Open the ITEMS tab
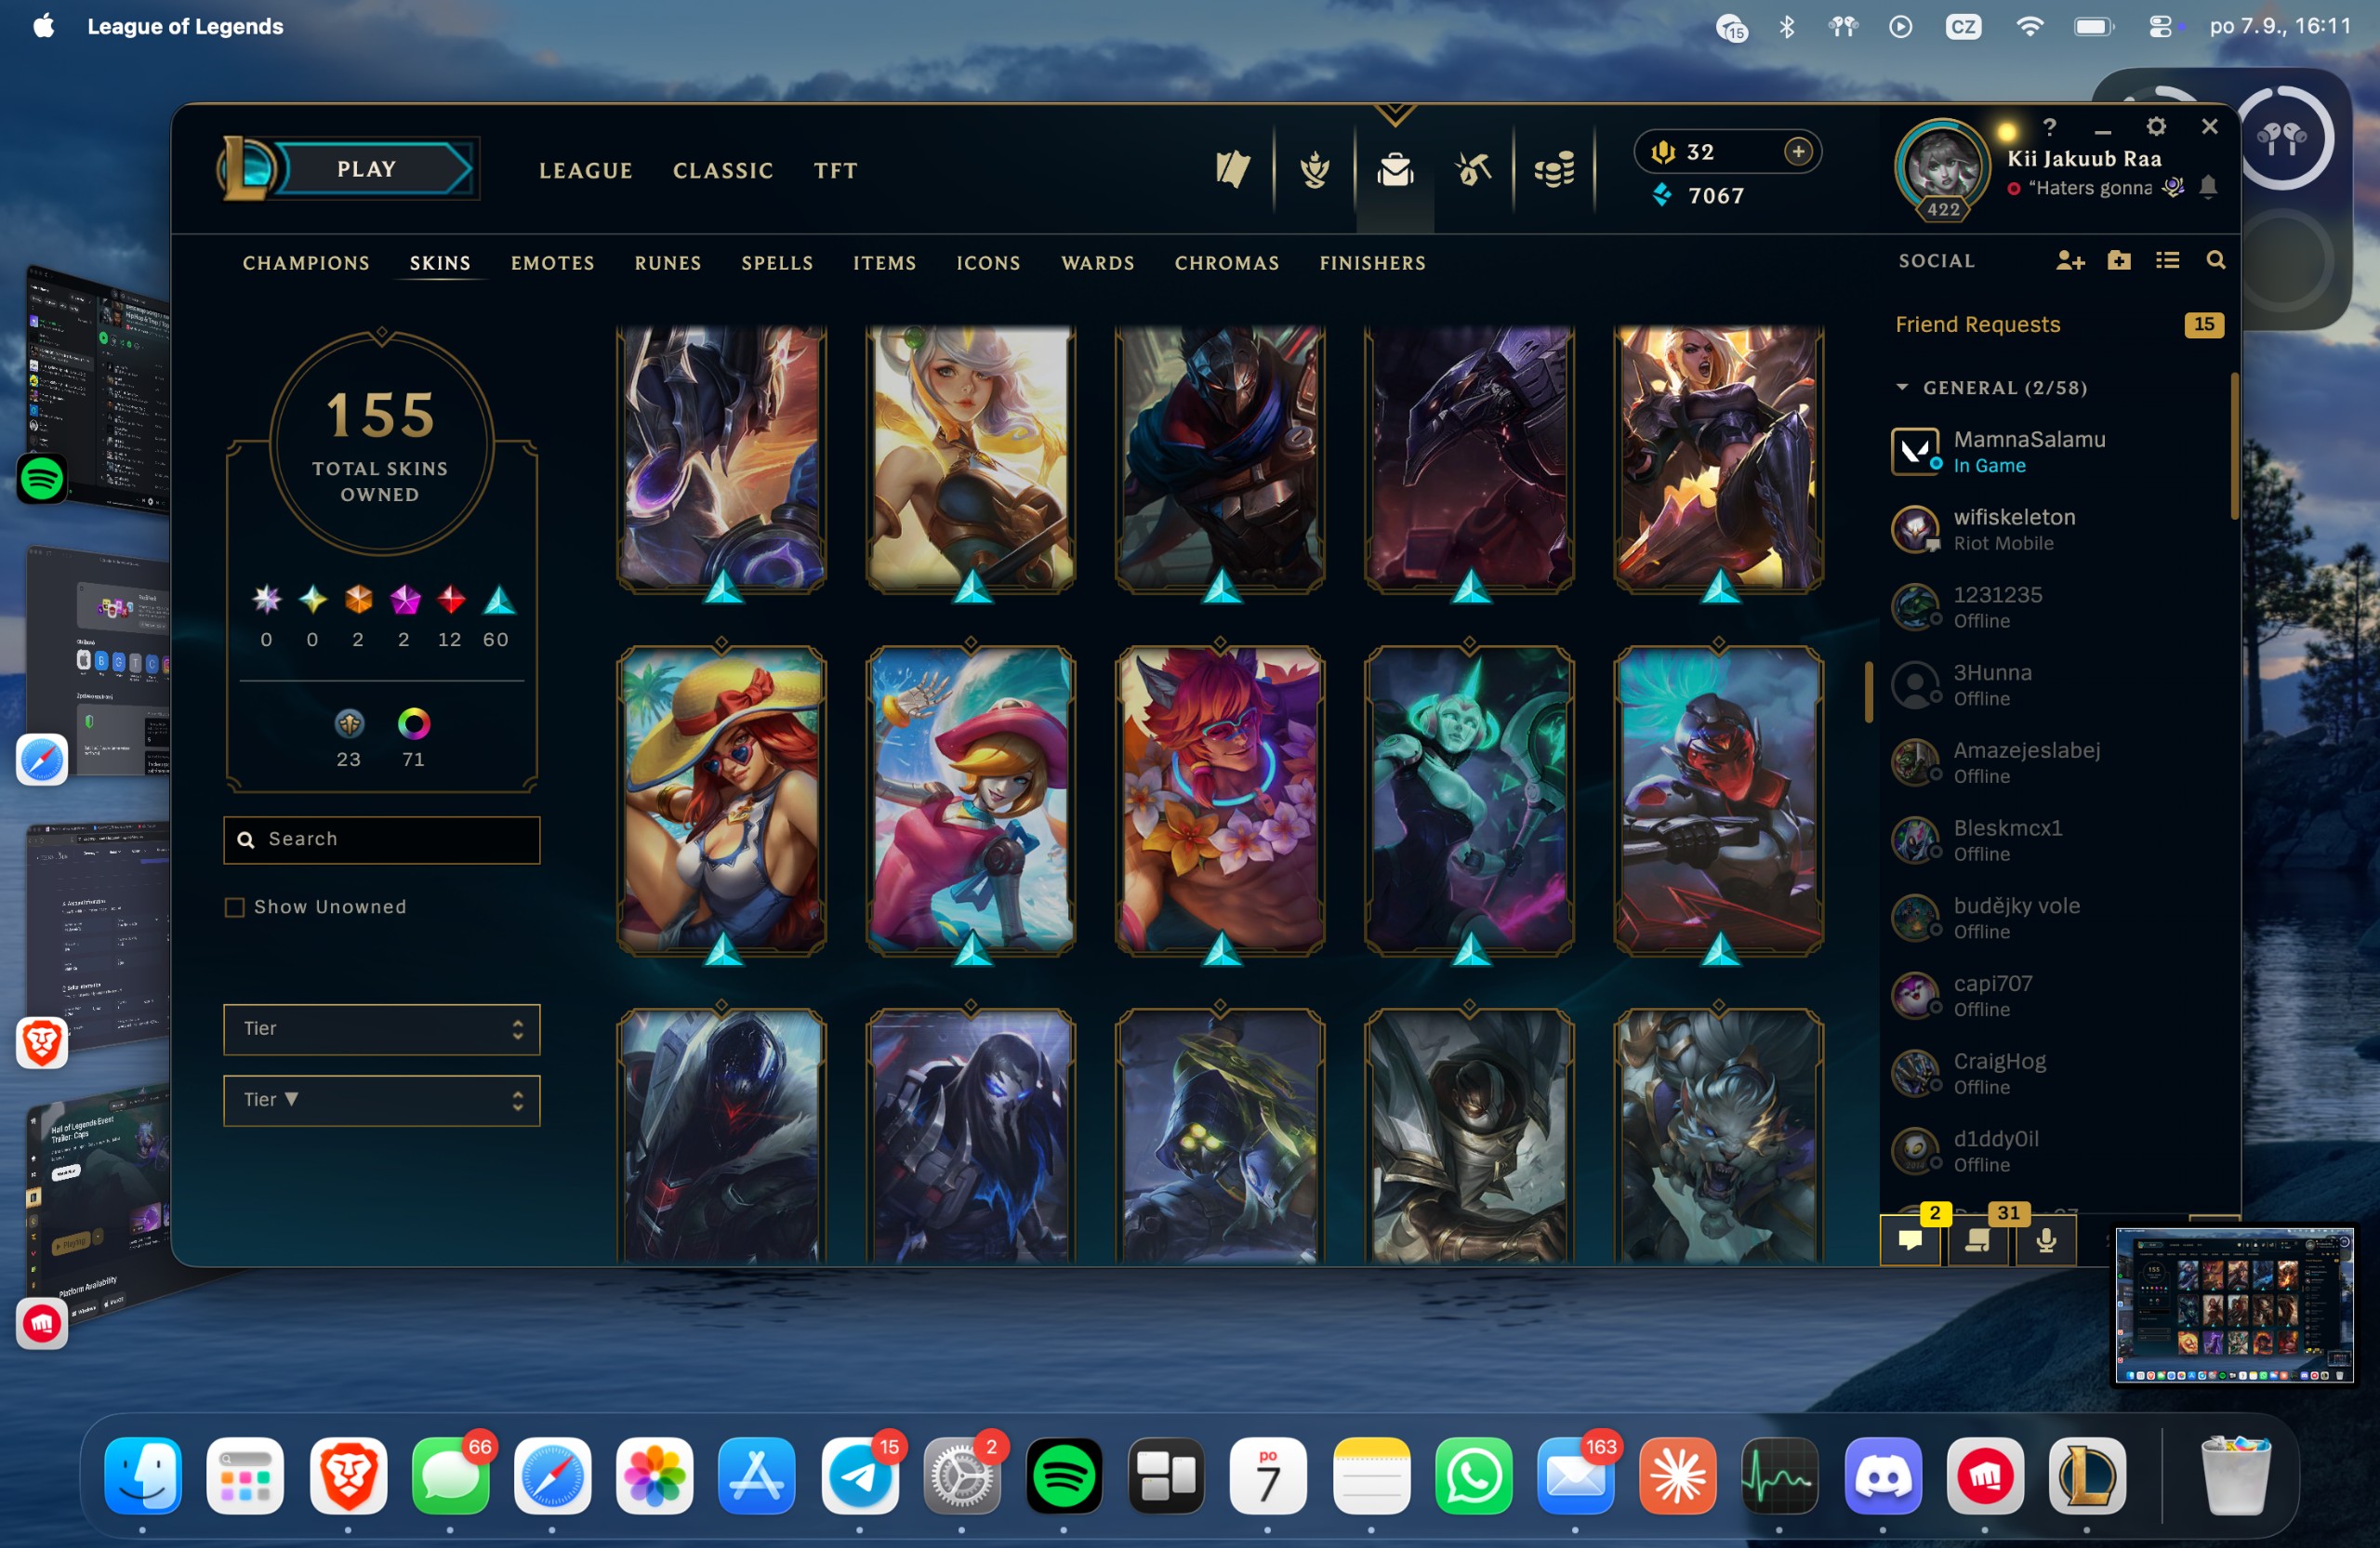The height and width of the screenshot is (1548, 2380). pyautogui.click(x=884, y=263)
